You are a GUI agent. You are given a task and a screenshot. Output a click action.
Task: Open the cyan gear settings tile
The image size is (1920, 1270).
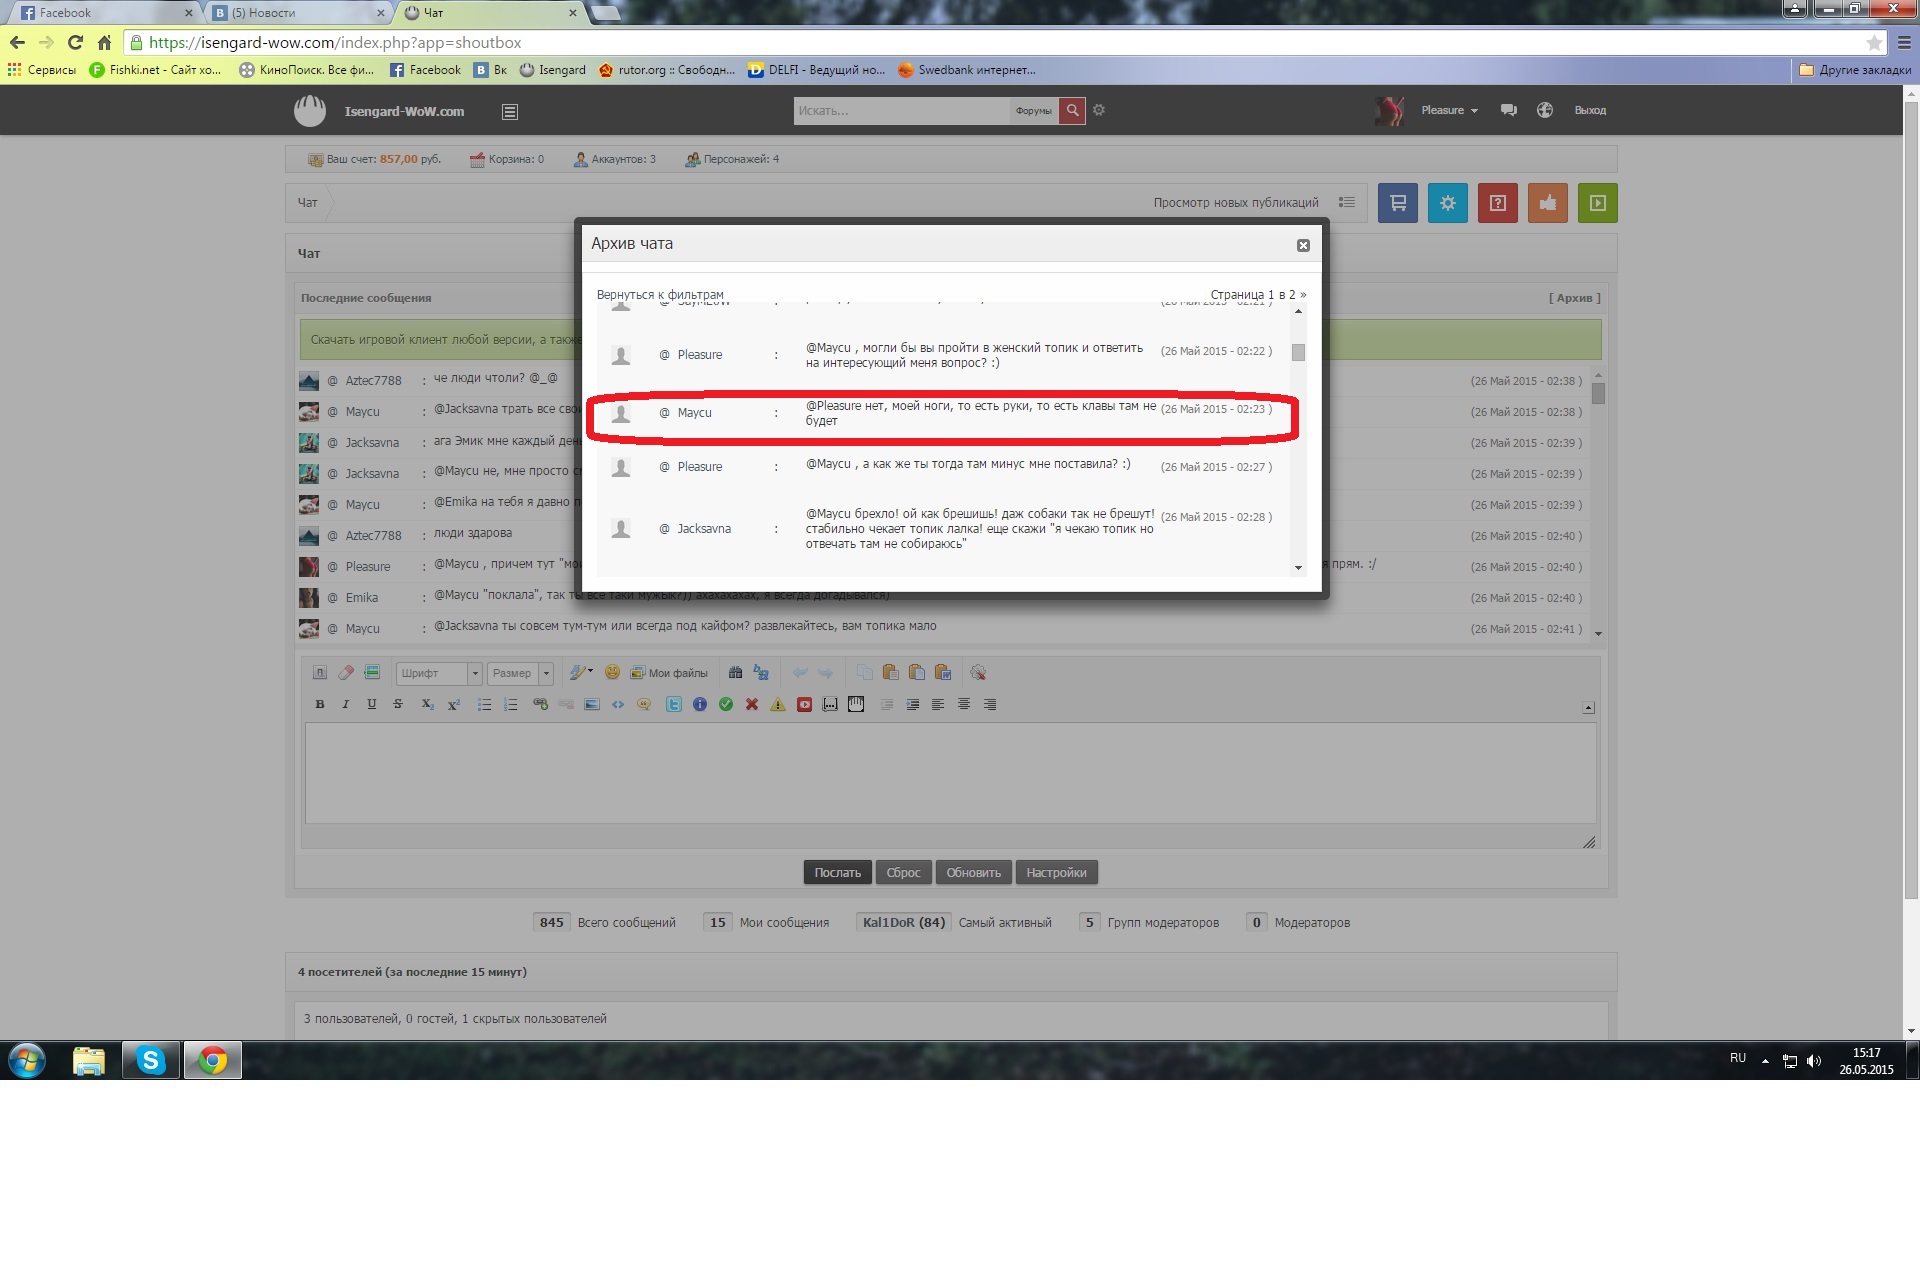[x=1448, y=203]
